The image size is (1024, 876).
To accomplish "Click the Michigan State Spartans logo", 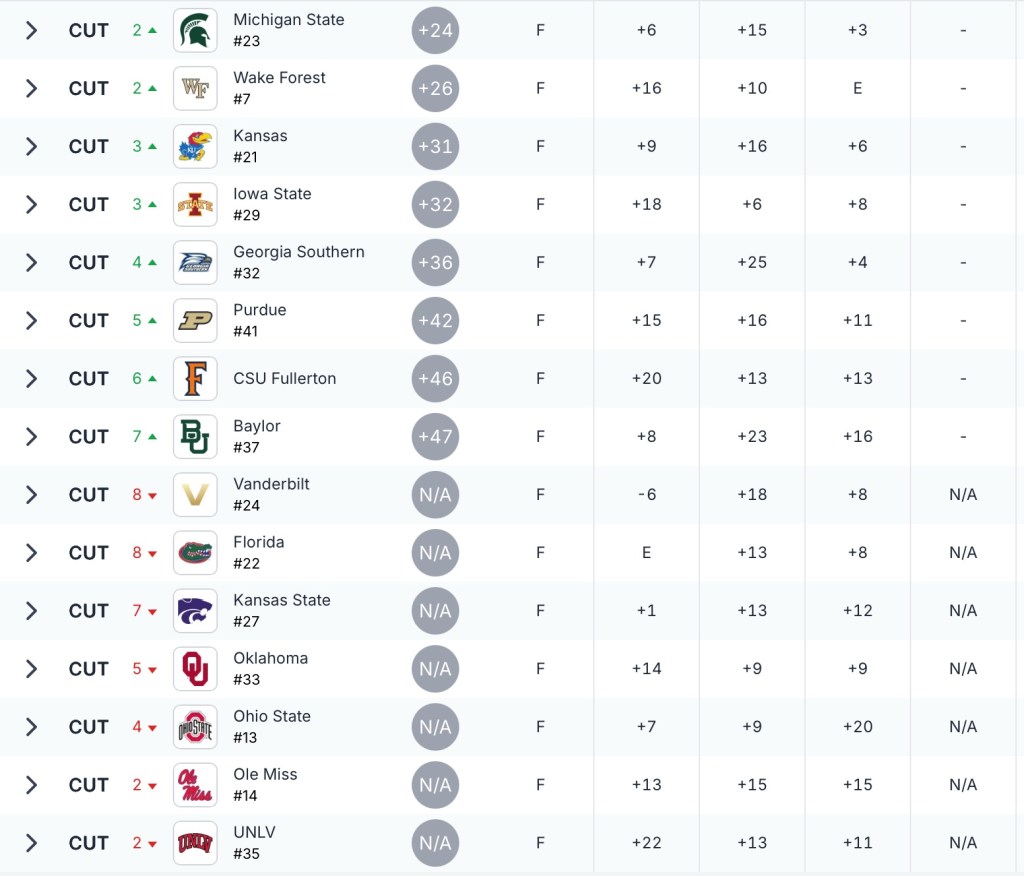I will coord(195,30).
